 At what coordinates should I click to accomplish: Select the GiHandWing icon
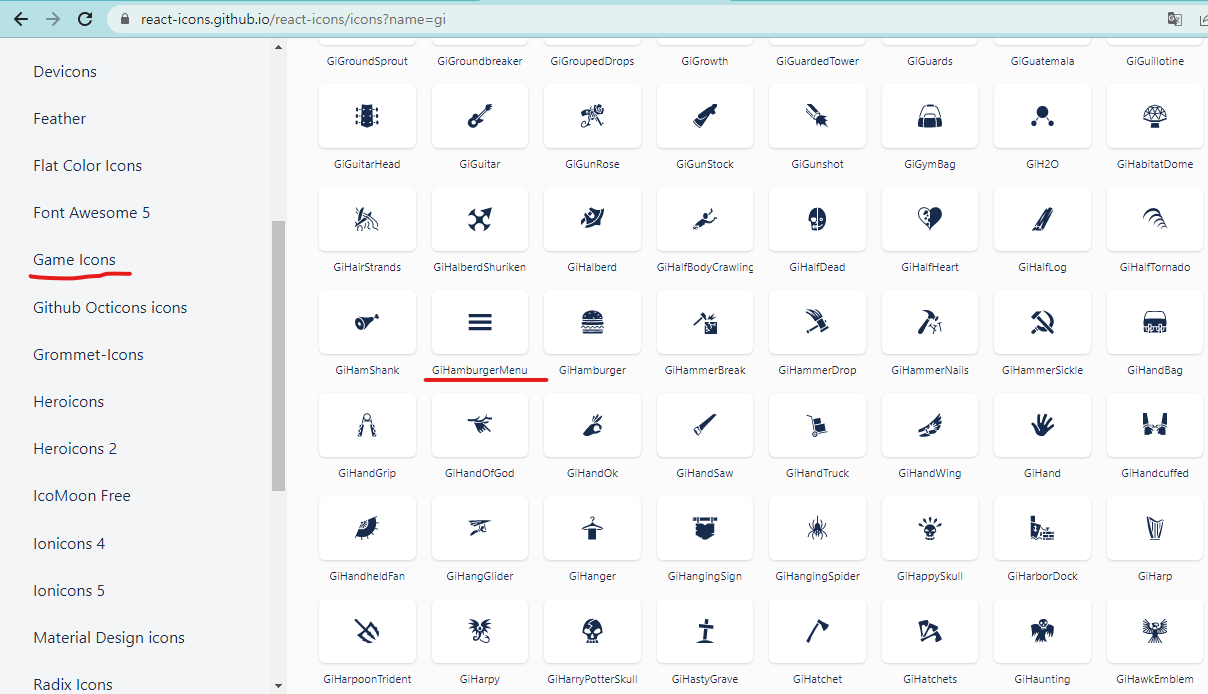pyautogui.click(x=930, y=425)
